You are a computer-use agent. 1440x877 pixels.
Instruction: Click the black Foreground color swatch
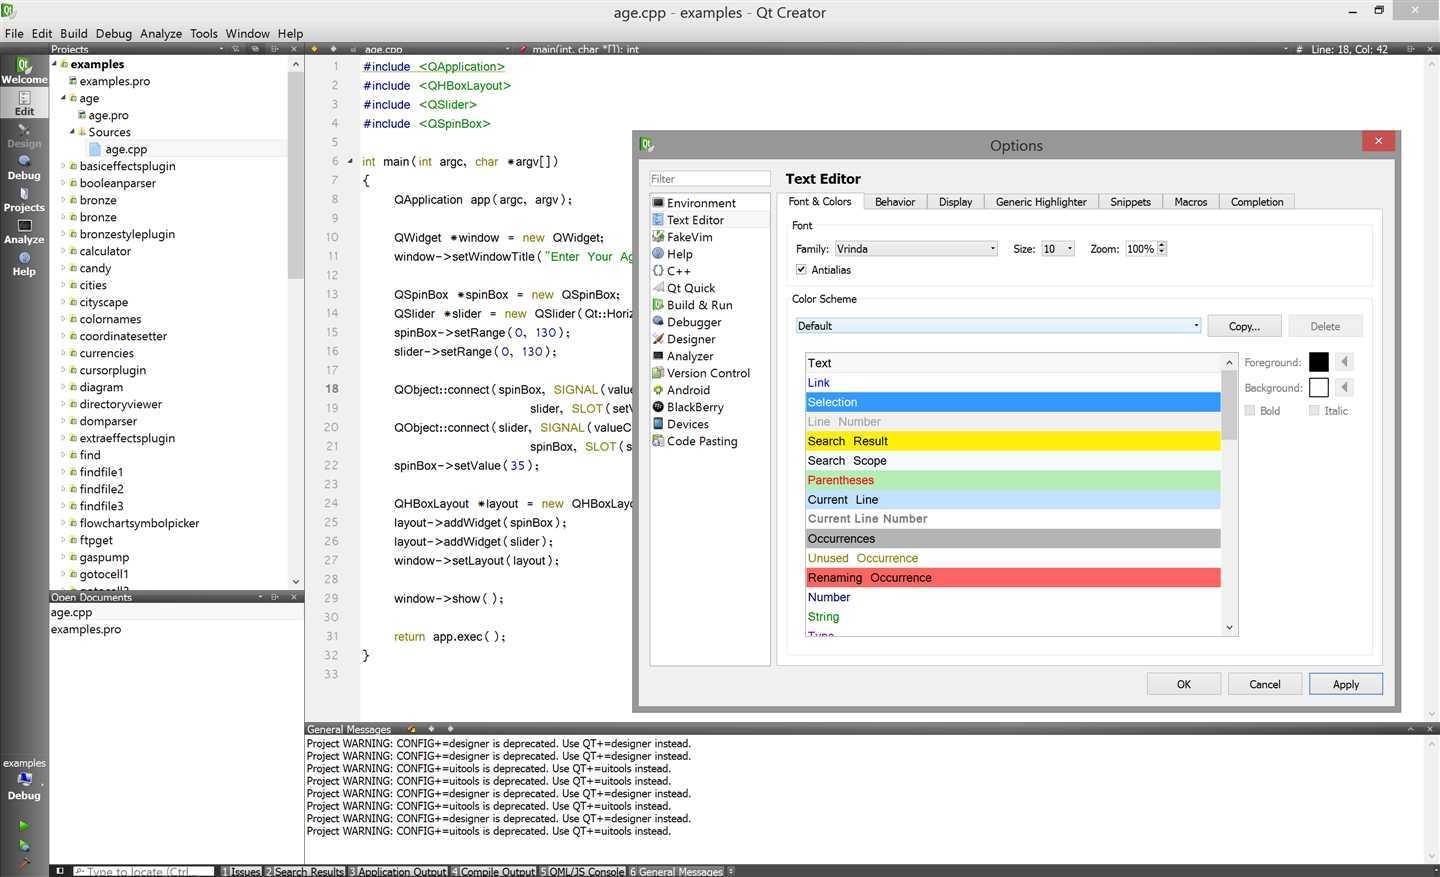tap(1319, 362)
